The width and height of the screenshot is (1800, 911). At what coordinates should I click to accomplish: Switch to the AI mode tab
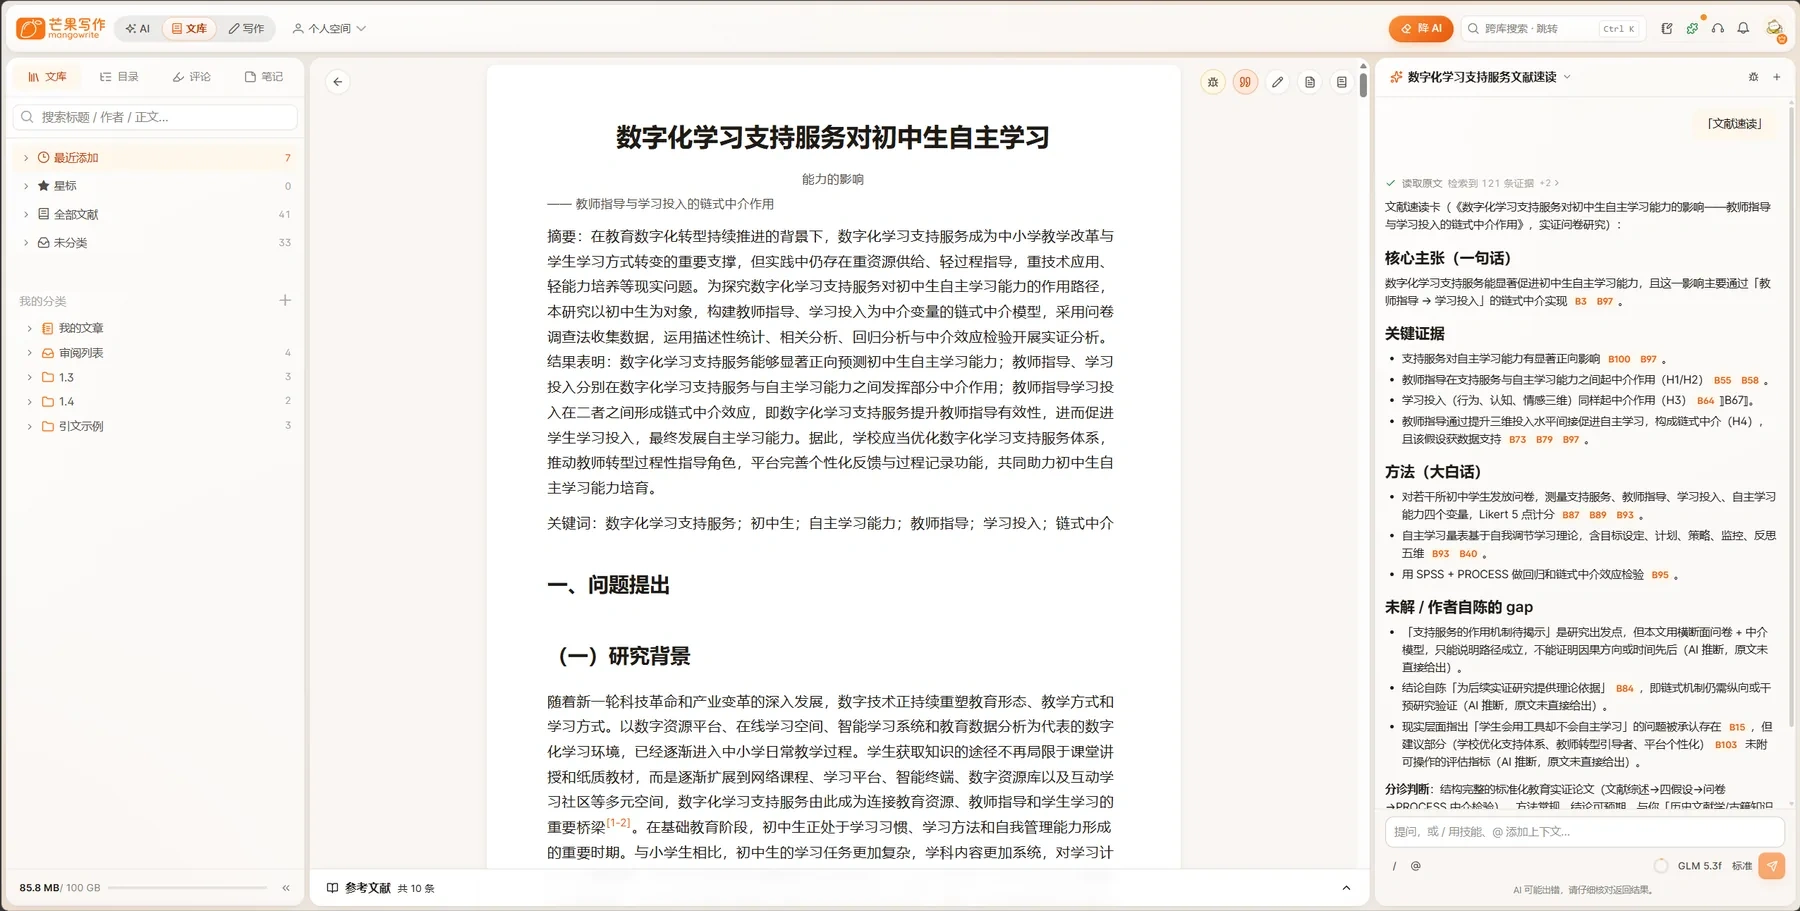138,29
